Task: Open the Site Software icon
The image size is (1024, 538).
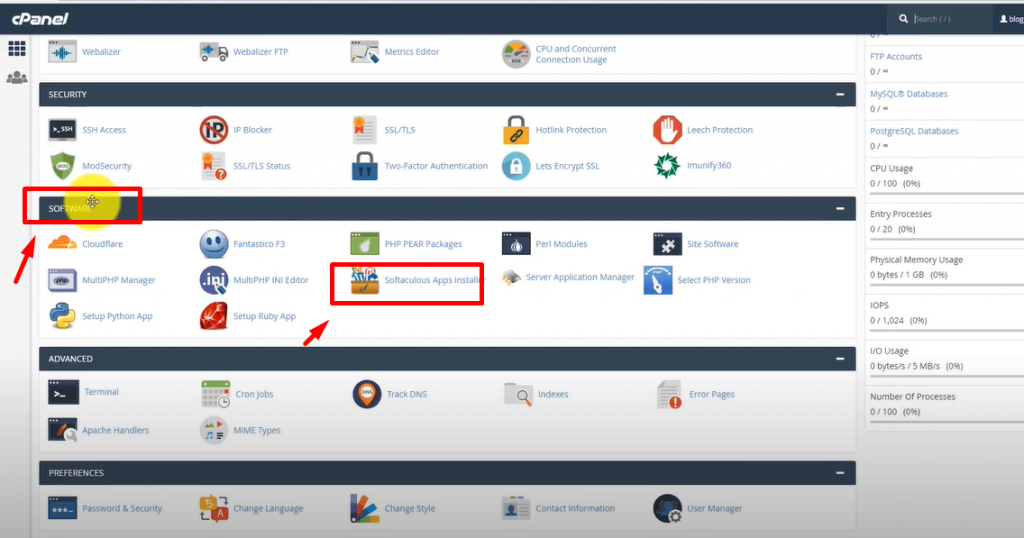Action: point(667,244)
